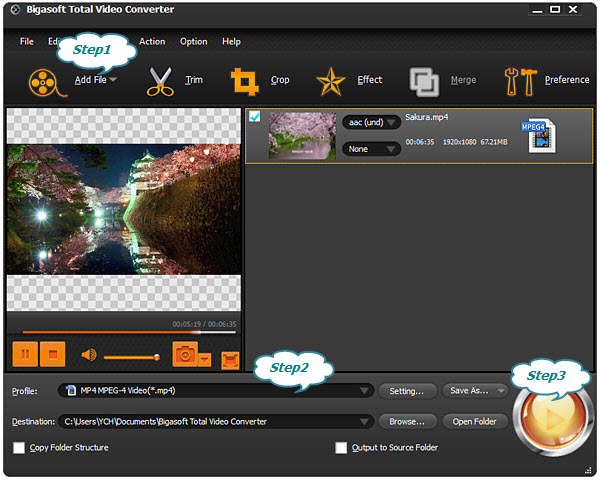Click the resize grip in bottom corner
This screenshot has height=480, width=600.
(588, 470)
